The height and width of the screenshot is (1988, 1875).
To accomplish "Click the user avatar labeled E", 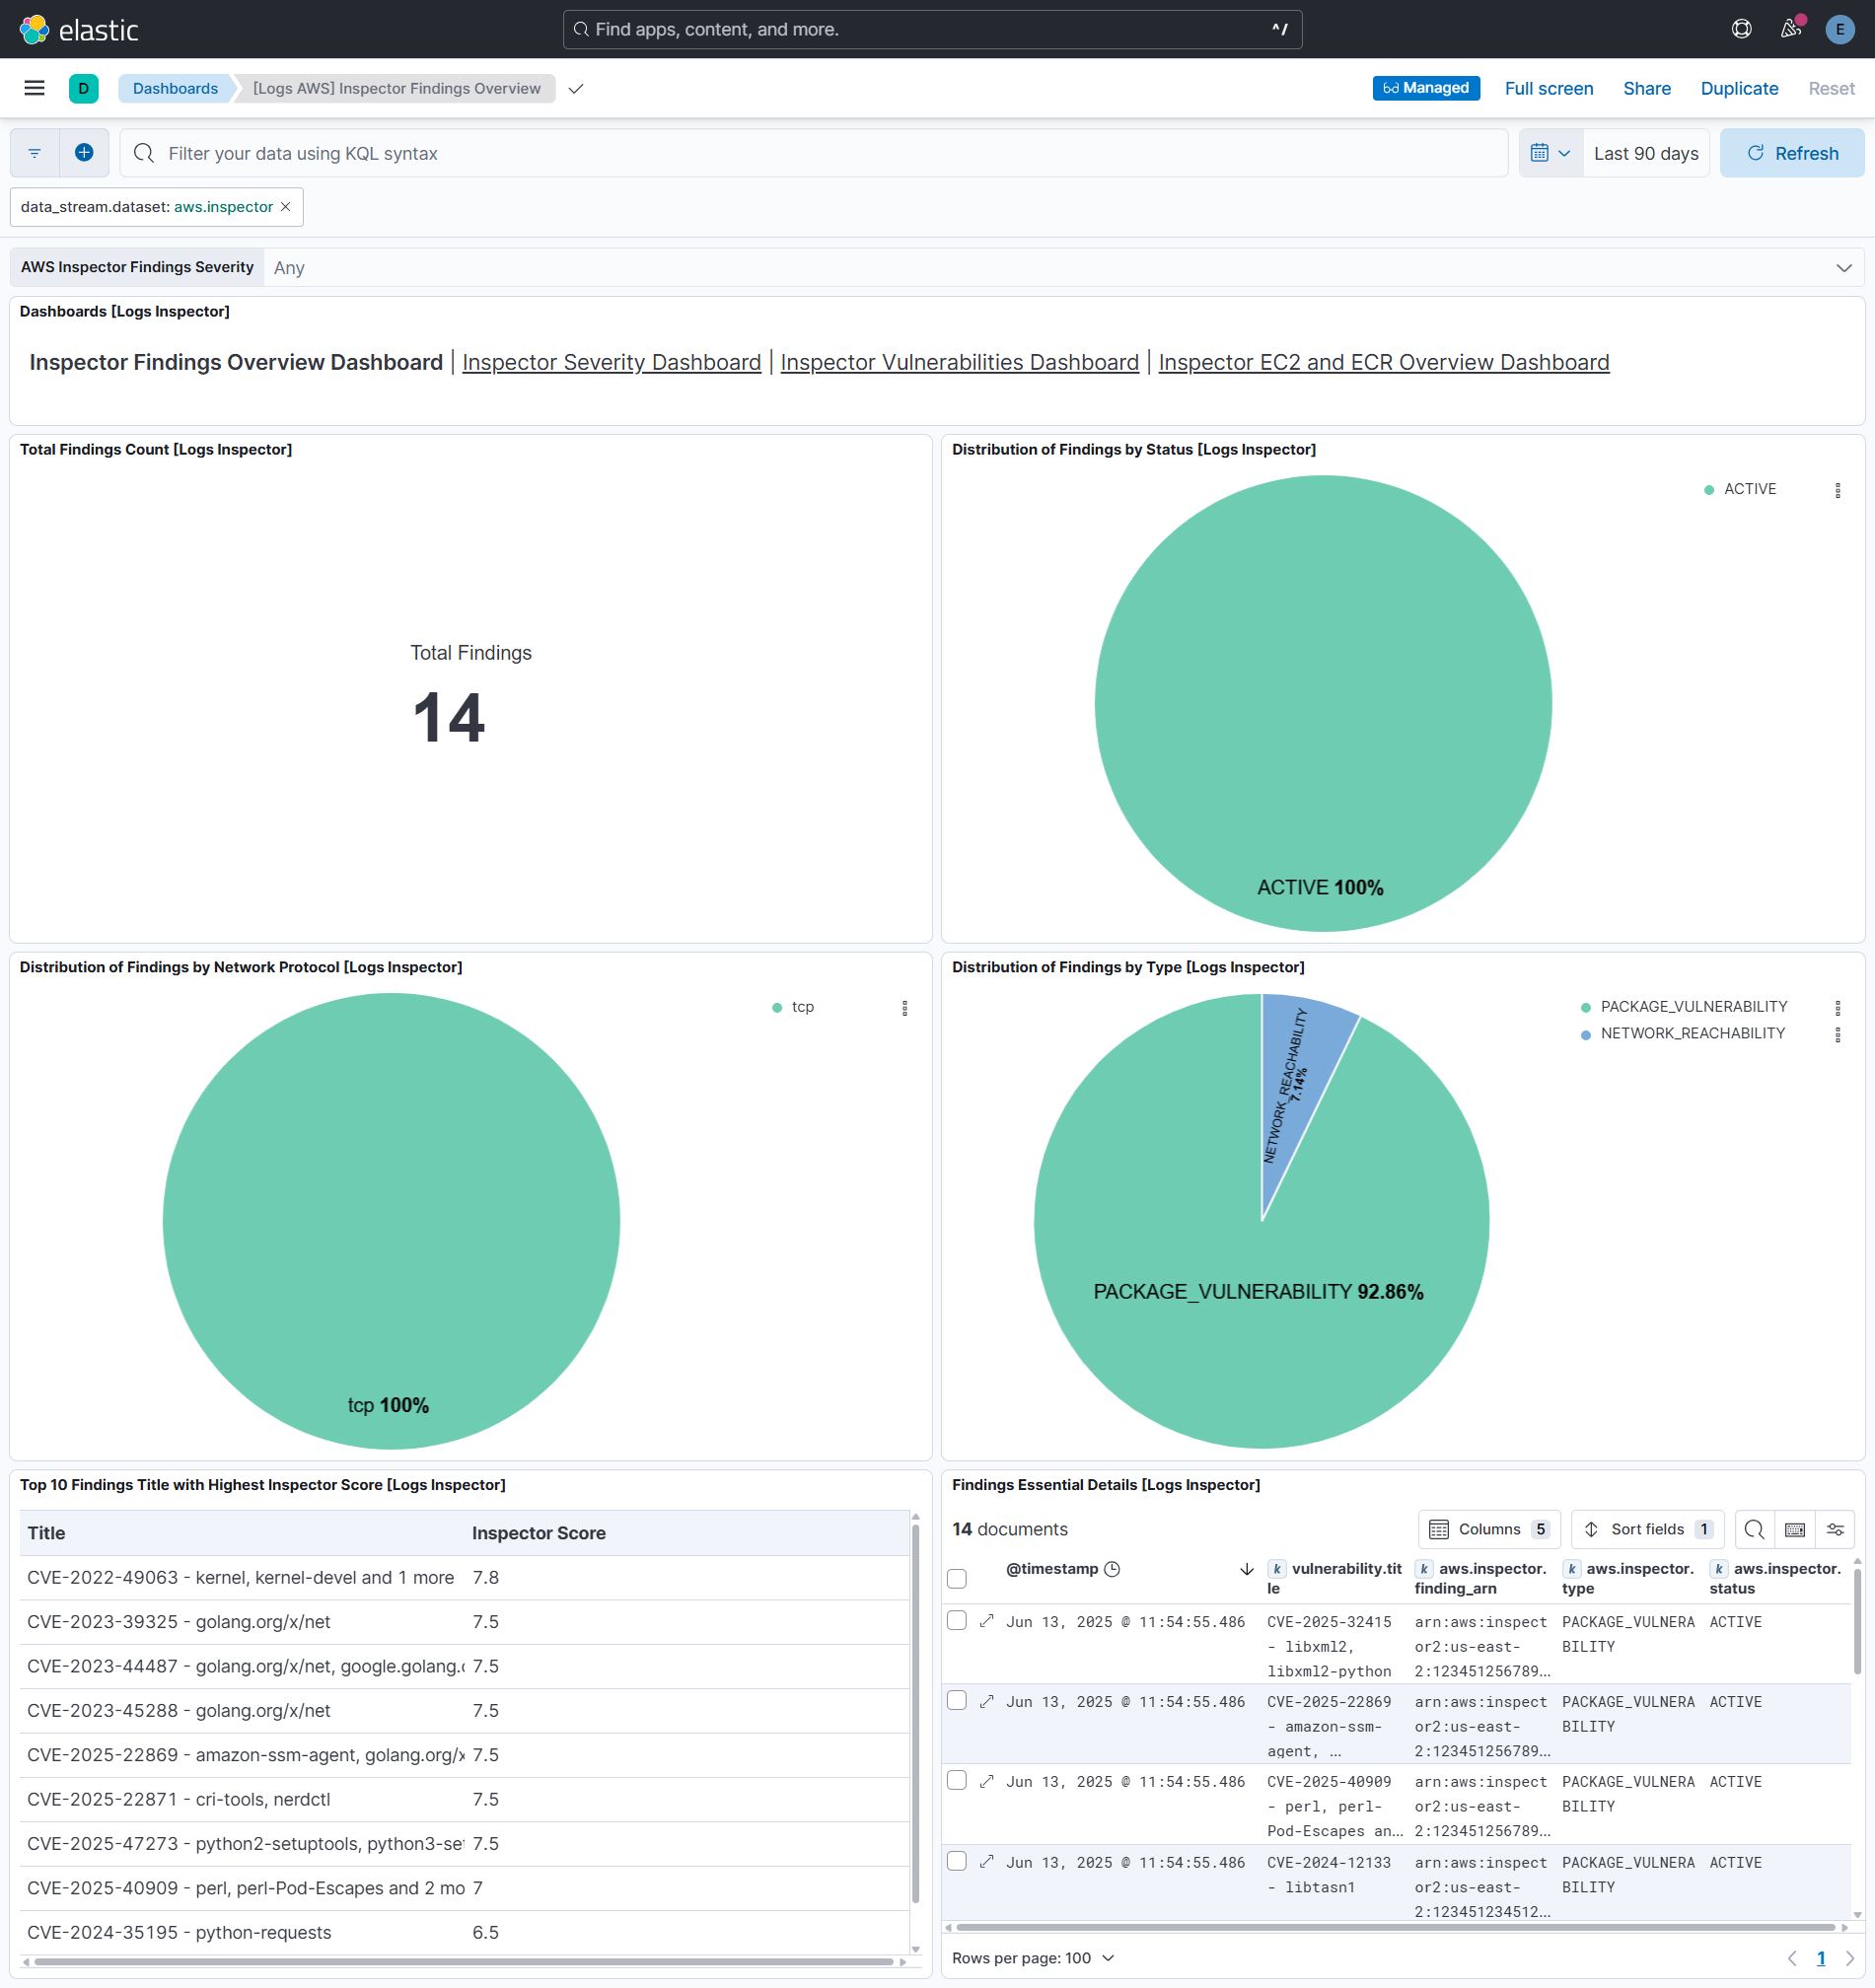I will tap(1840, 29).
